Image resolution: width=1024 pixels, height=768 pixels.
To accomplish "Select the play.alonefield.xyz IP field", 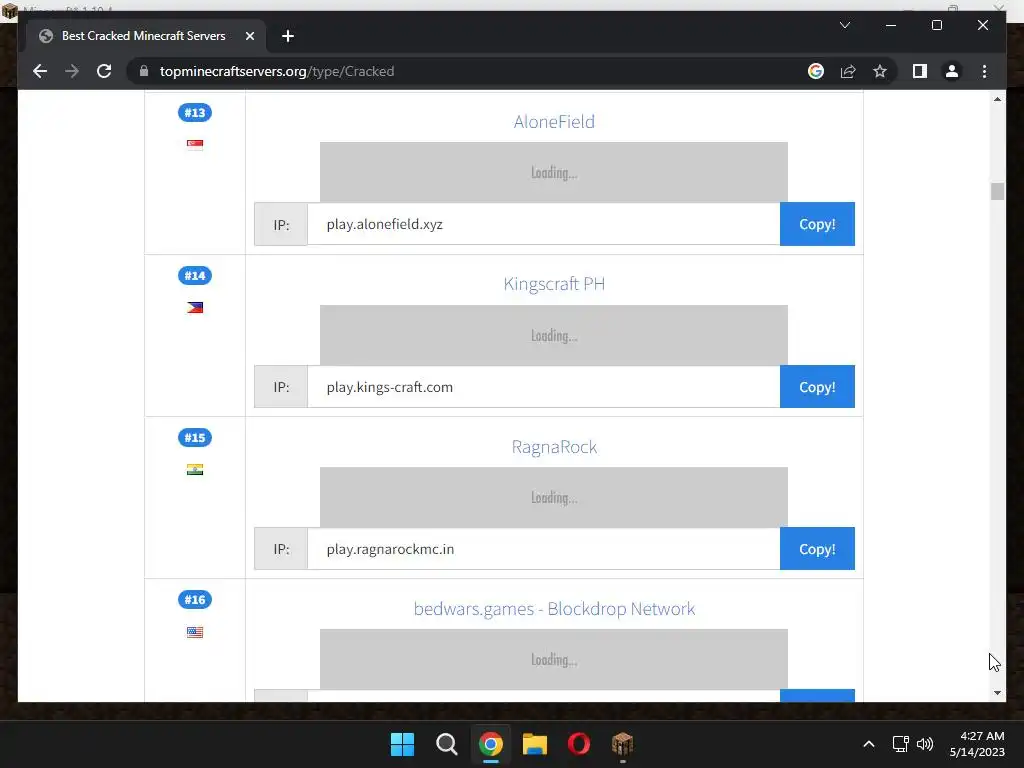I will [x=543, y=224].
